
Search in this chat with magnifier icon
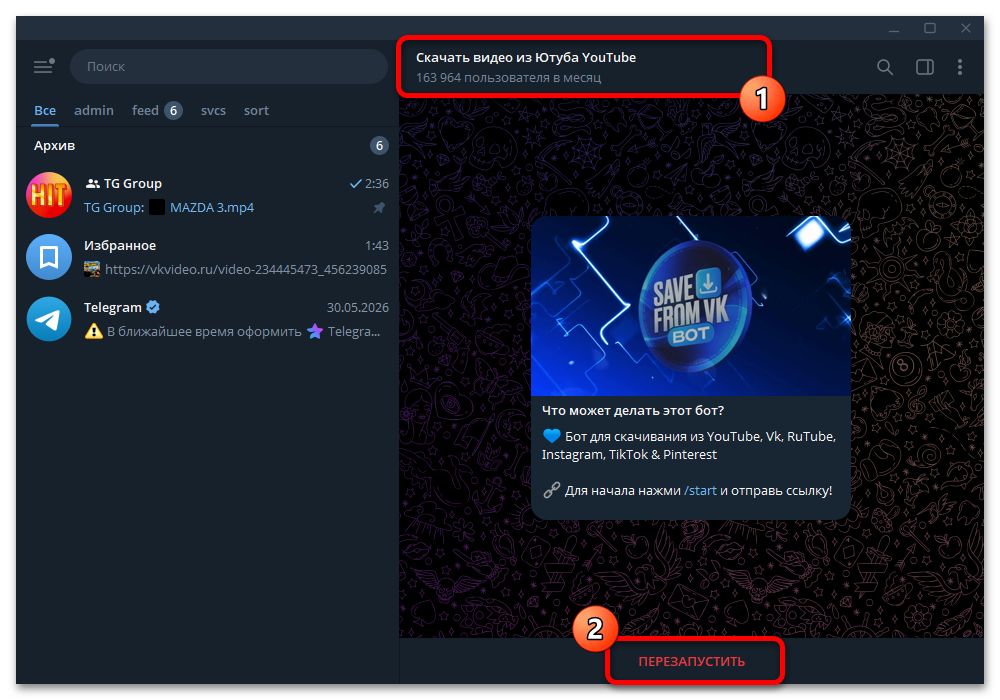[x=885, y=67]
